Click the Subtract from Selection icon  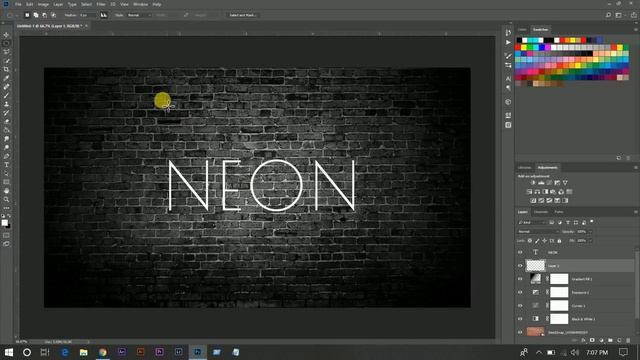44,15
